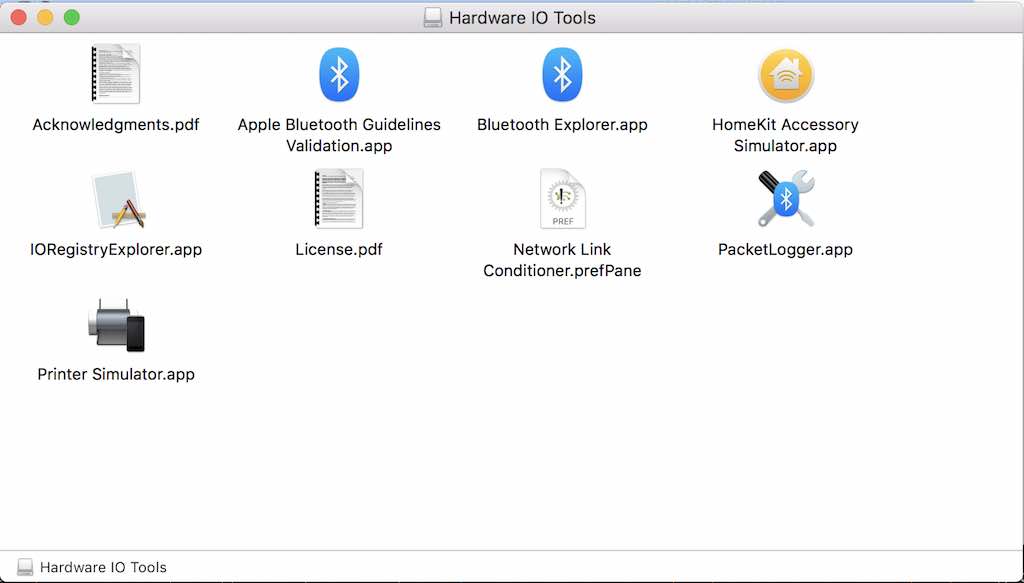The height and width of the screenshot is (583, 1024).
Task: Click the "IORegistryExplorer.app" file name
Action: point(116,249)
